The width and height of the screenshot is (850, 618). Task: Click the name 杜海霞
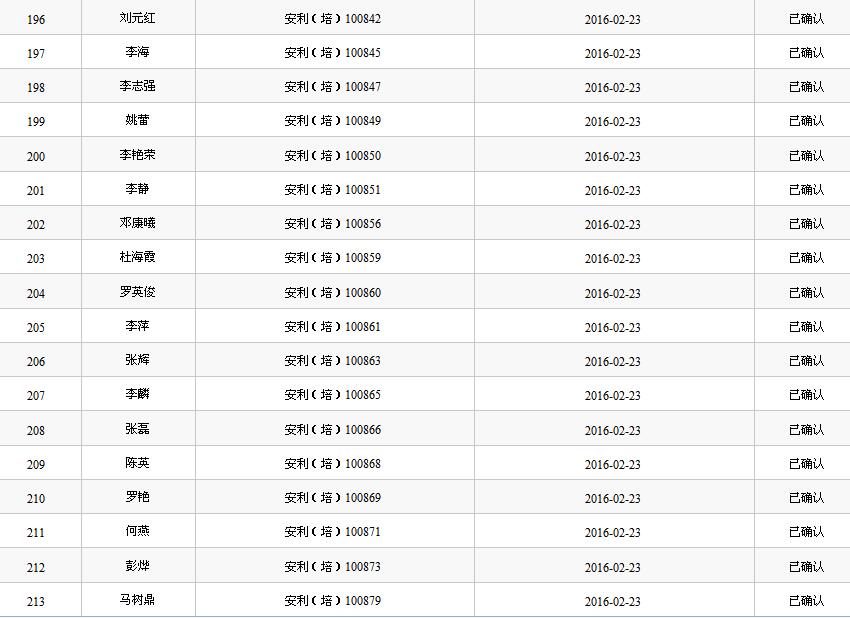click(137, 258)
